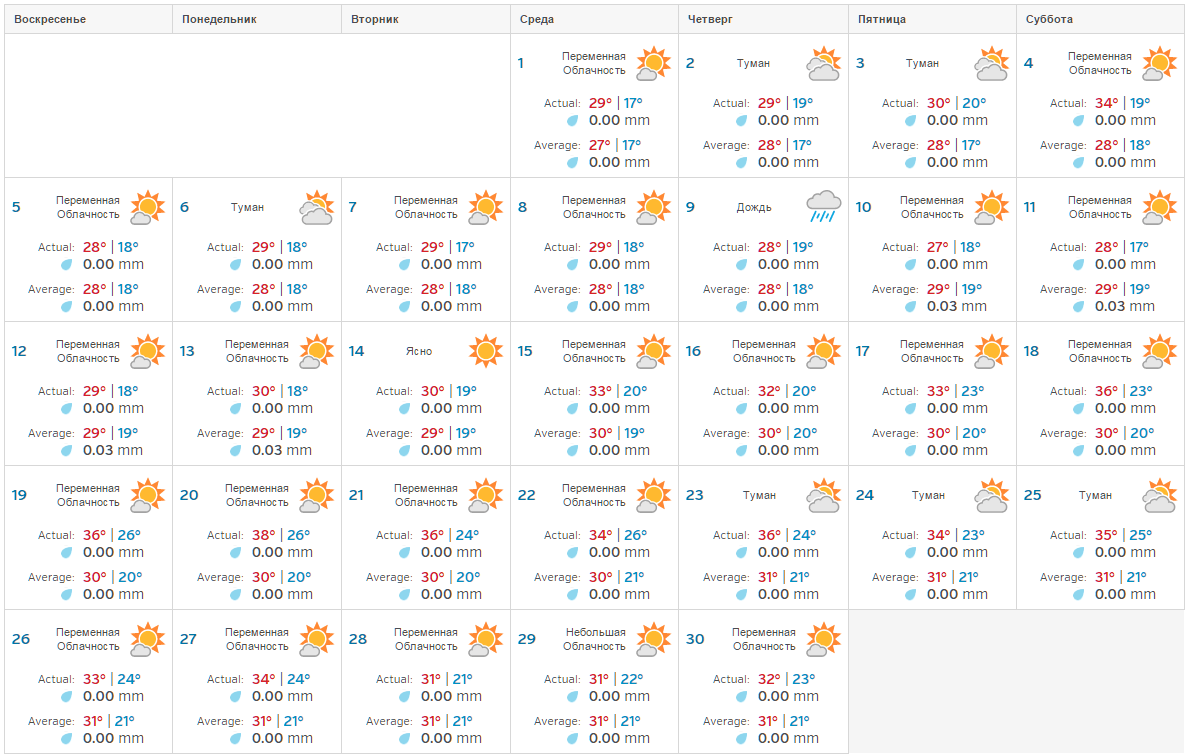Click the fog icon on day 25
The height and width of the screenshot is (756, 1191).
click(x=1160, y=496)
